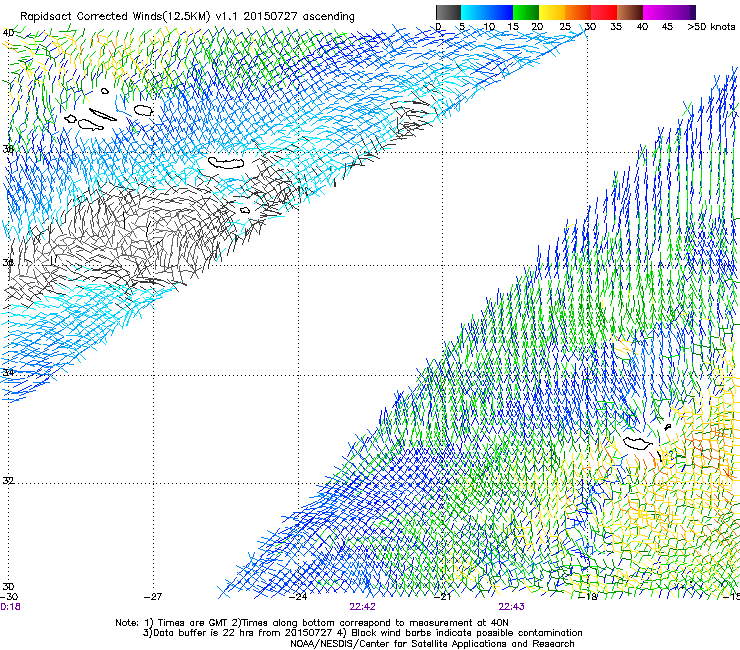Click the '35' legend scale label
This screenshot has width=740, height=650.
616,27
